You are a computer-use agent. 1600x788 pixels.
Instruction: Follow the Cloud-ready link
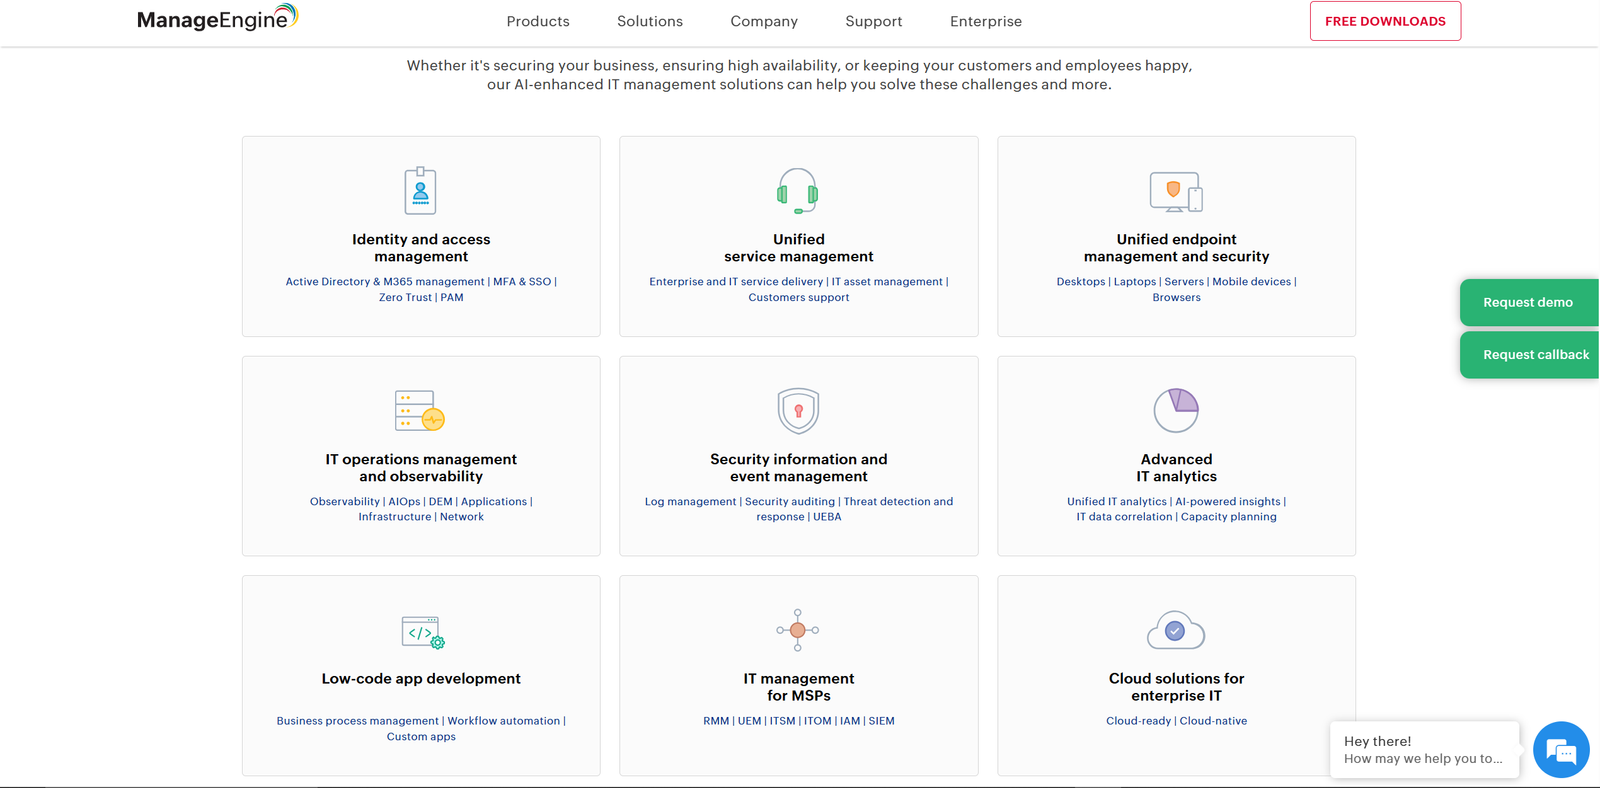(x=1139, y=721)
